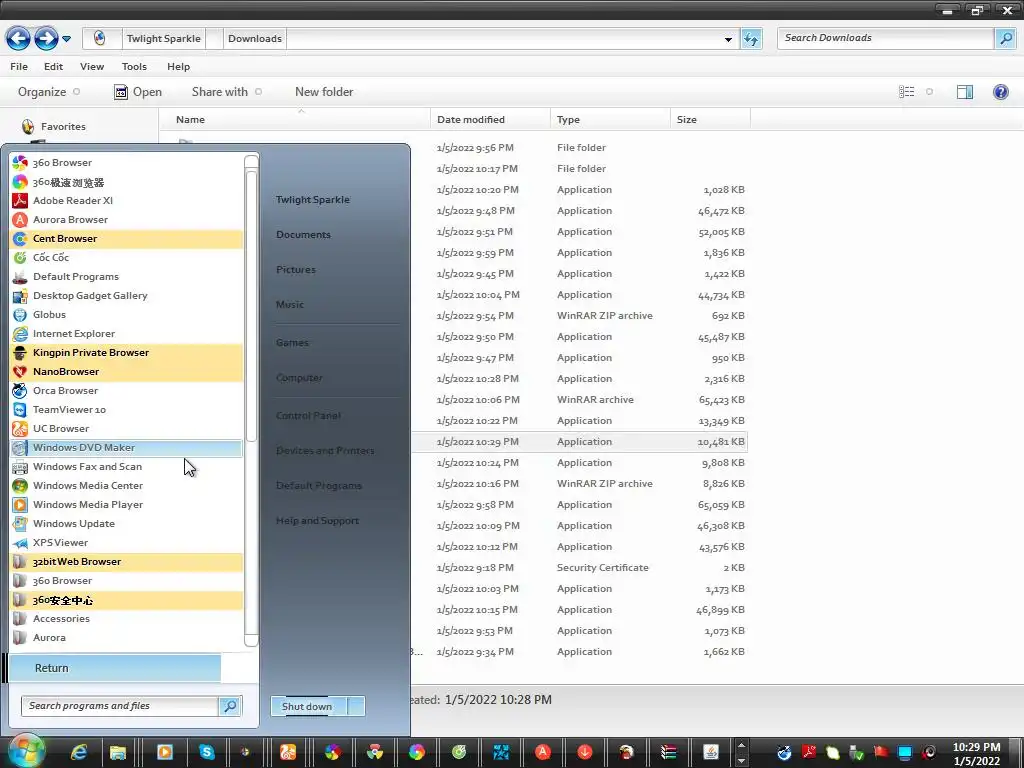Launch Desktop Gadget Gallery
Screen dimensions: 1024x768
pyautogui.click(x=127, y=295)
